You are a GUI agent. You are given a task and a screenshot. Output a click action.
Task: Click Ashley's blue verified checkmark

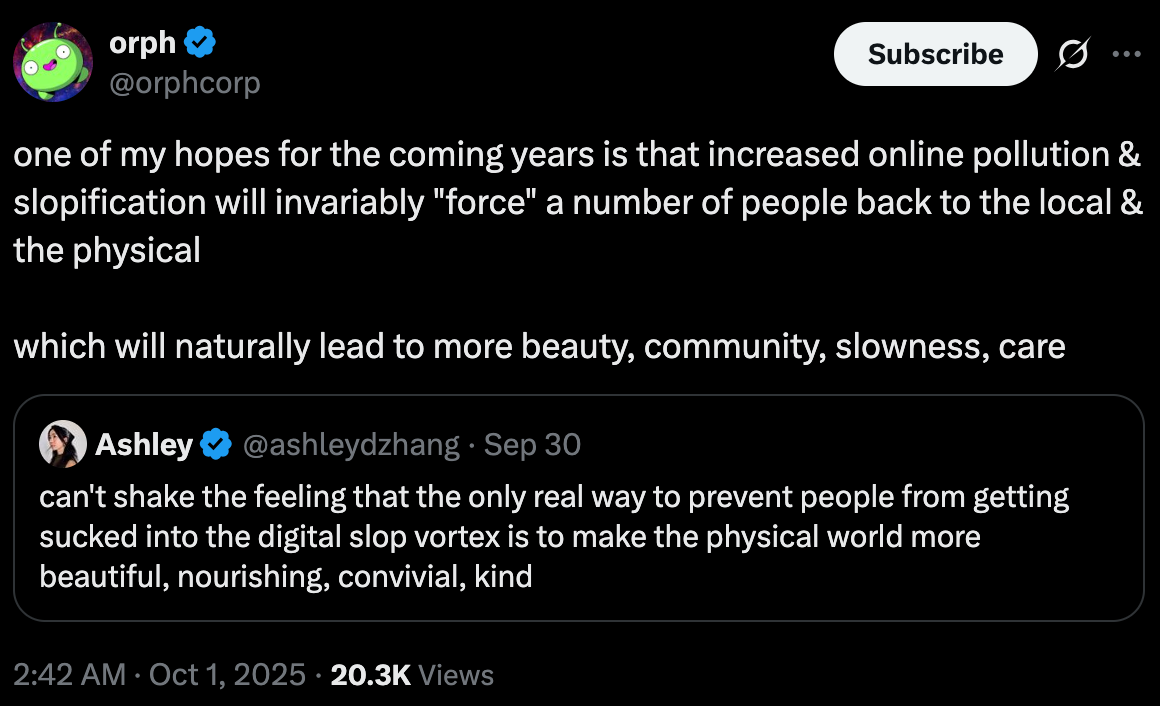[215, 444]
